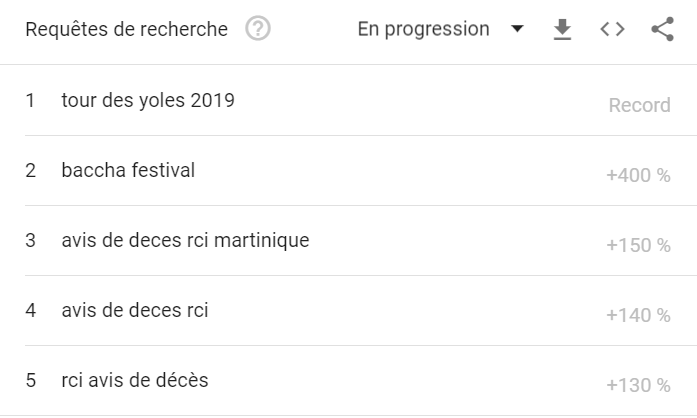Open avis de deces rci martinique query
This screenshot has width=697, height=418.
(x=185, y=240)
